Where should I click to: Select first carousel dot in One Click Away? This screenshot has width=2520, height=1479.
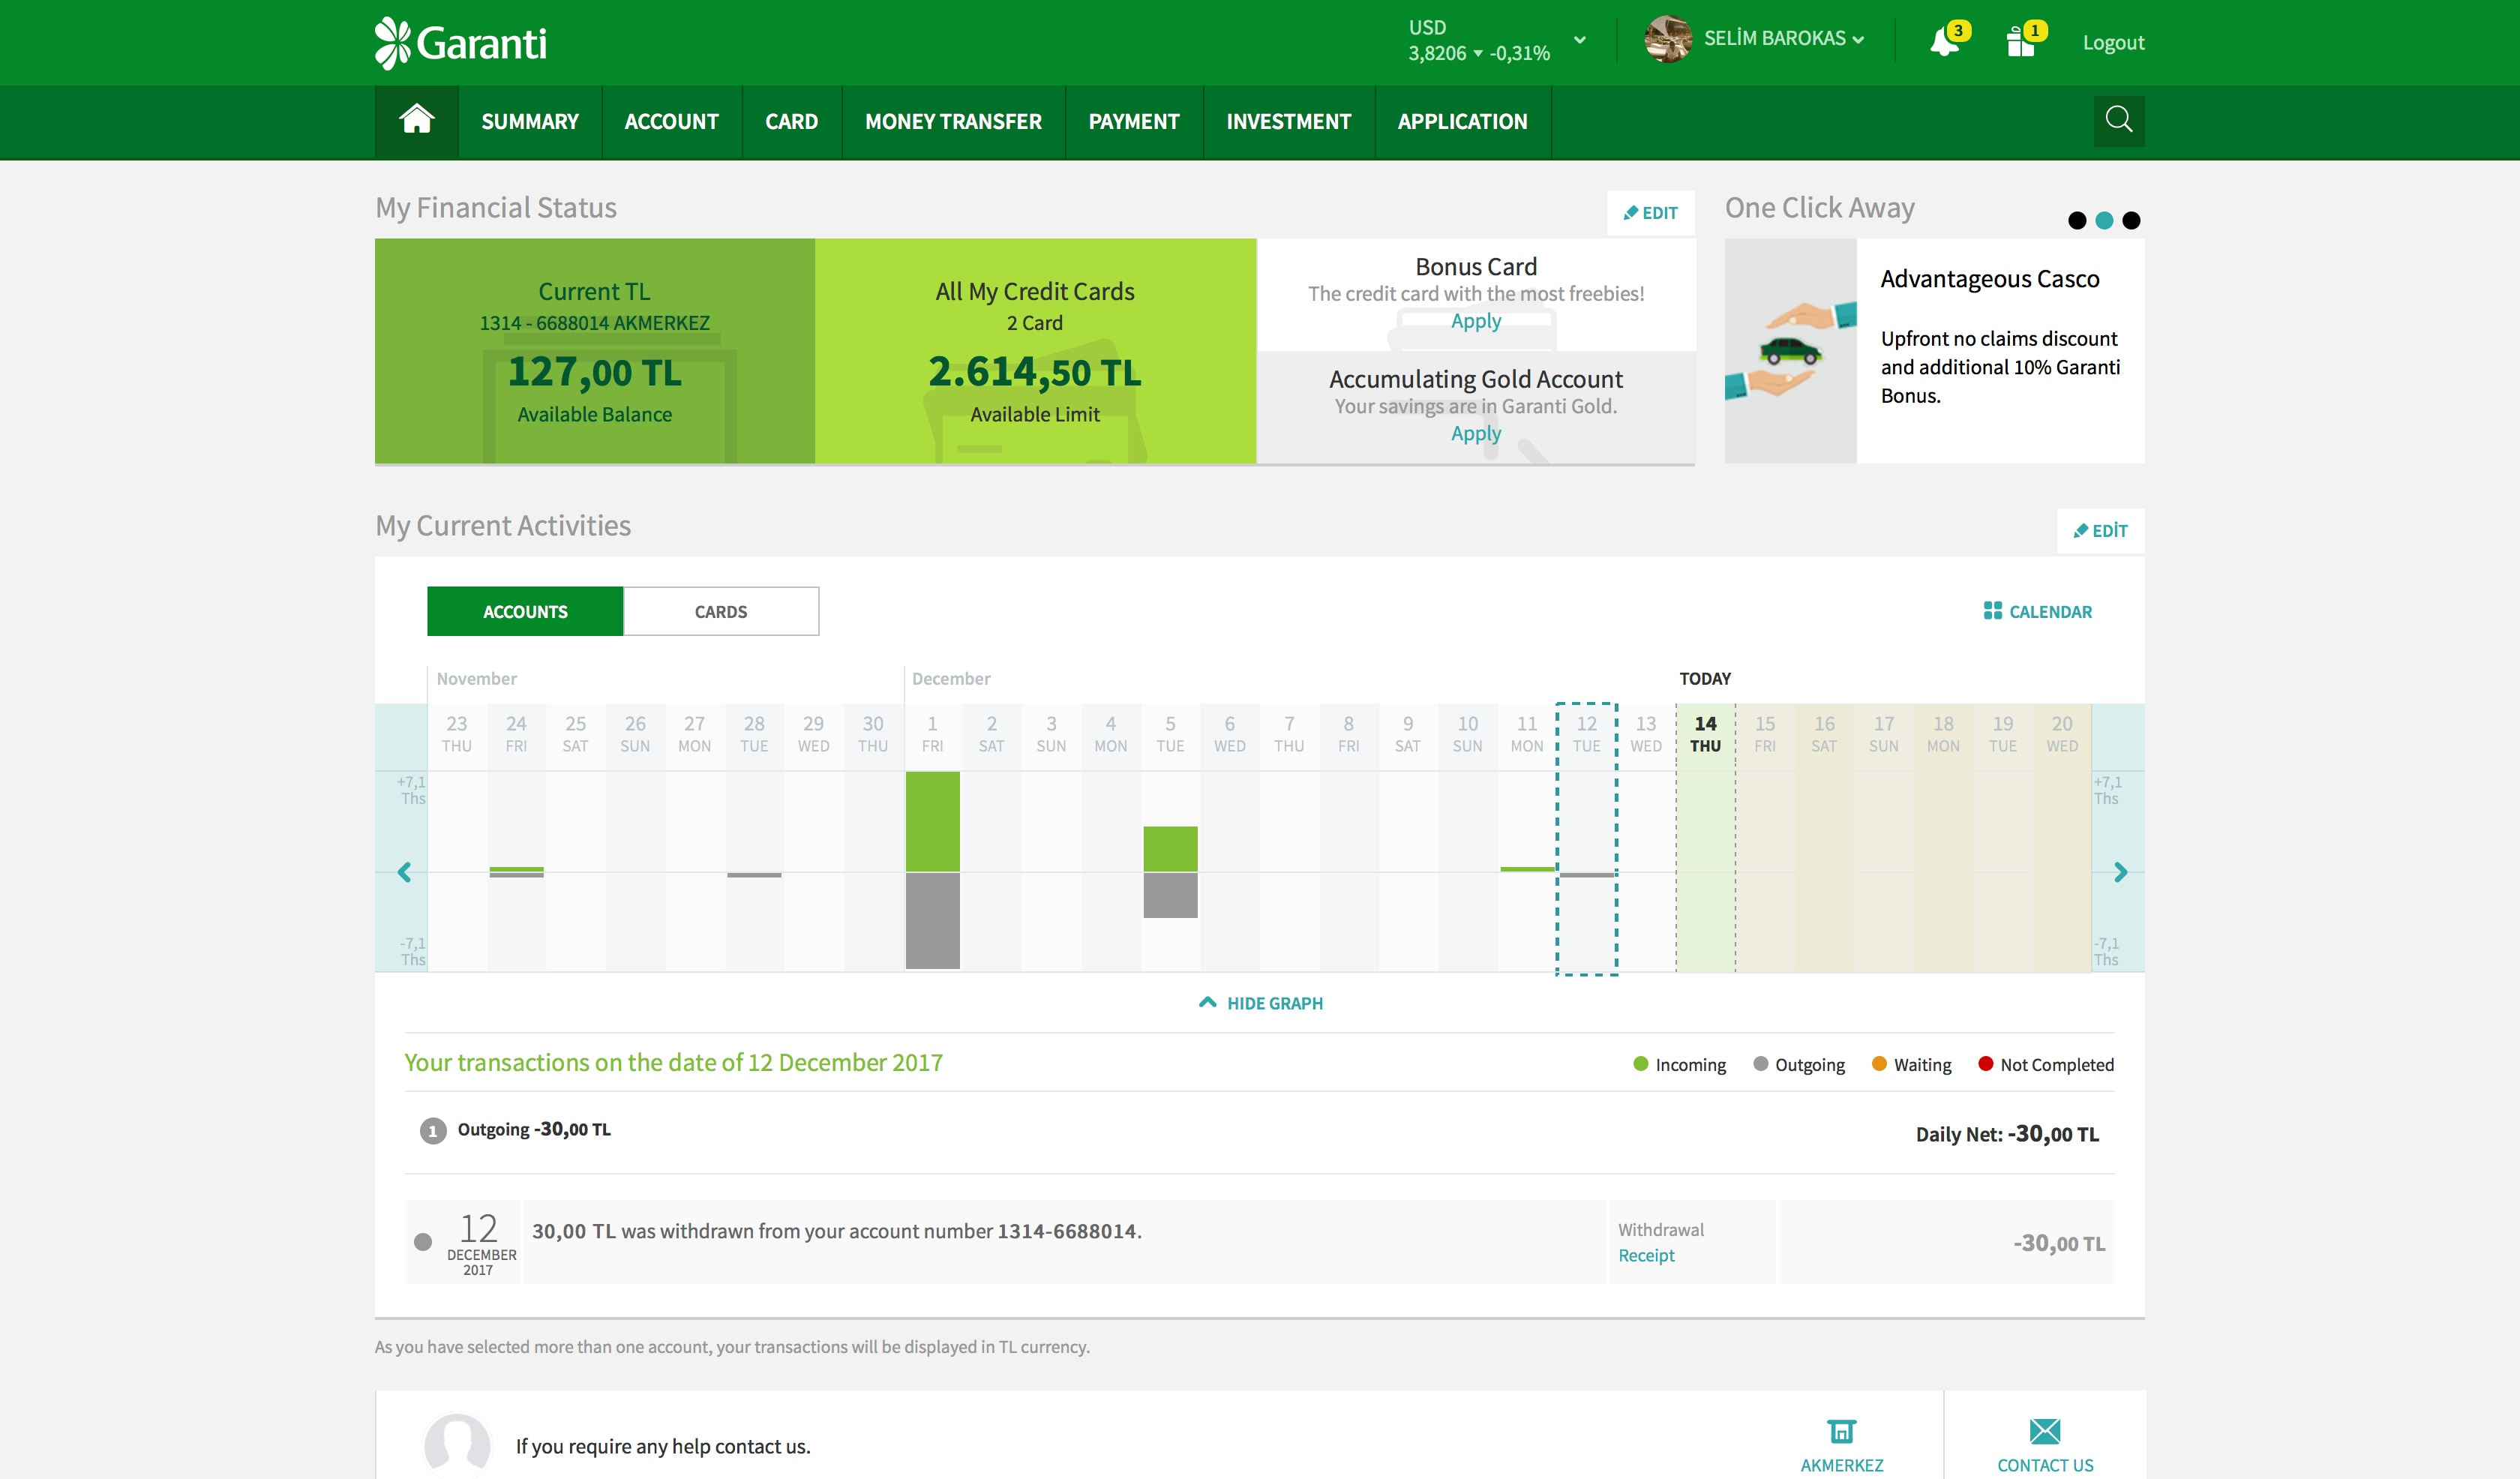[2077, 220]
